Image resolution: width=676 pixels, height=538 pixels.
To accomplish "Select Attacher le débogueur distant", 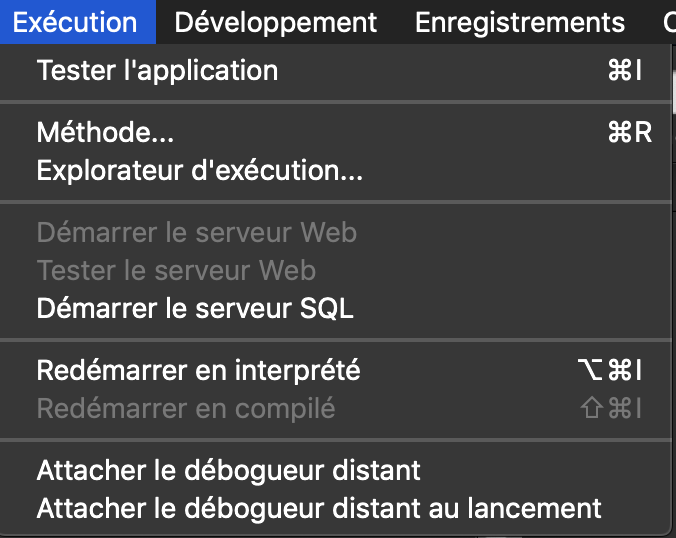I will coord(229,469).
